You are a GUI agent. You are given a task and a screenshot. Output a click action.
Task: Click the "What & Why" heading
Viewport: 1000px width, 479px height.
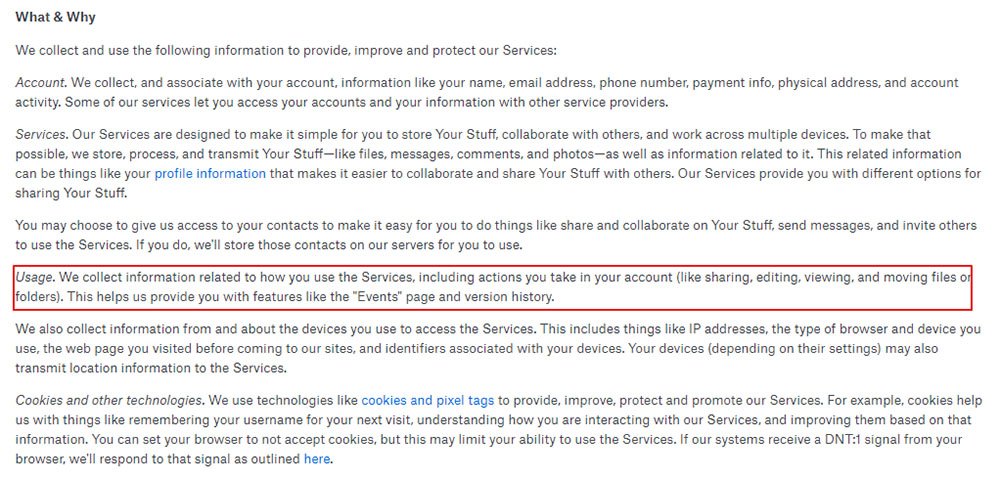tap(55, 17)
